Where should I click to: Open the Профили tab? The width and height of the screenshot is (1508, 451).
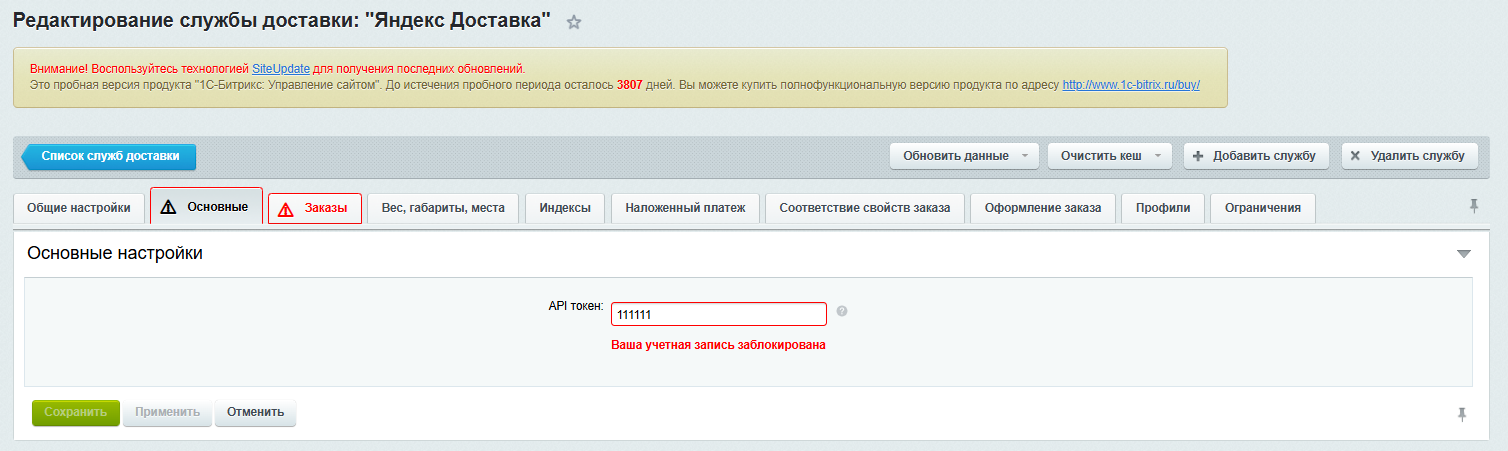(1163, 208)
